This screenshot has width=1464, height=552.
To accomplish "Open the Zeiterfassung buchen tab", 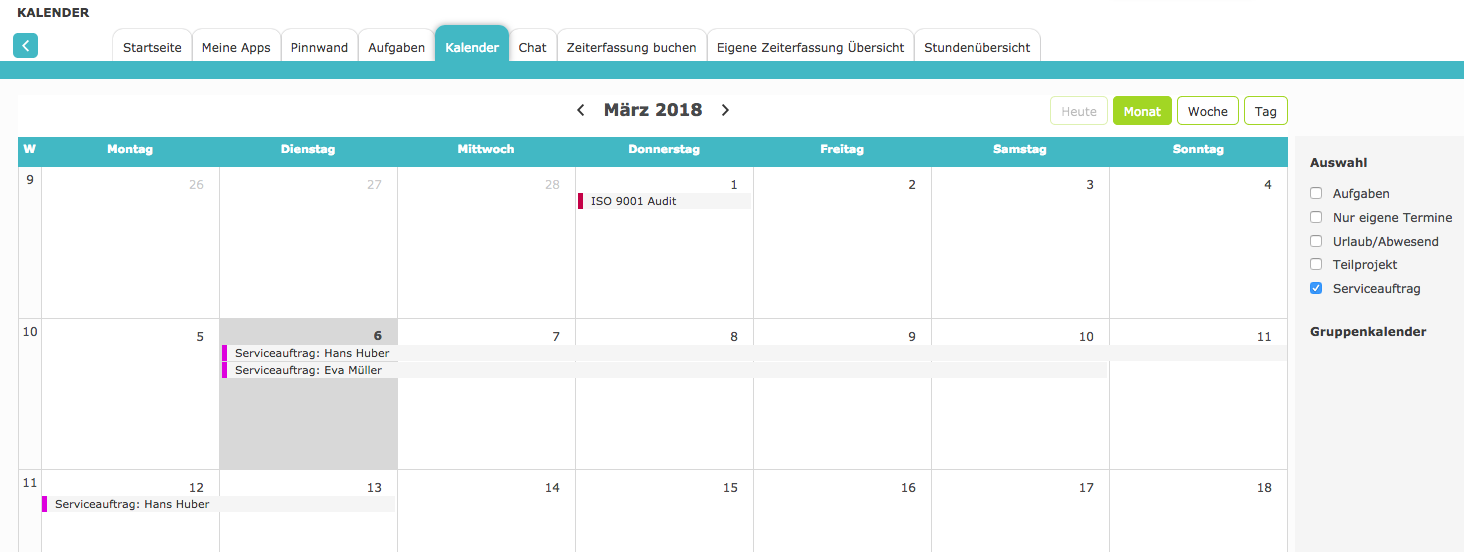I will [631, 47].
